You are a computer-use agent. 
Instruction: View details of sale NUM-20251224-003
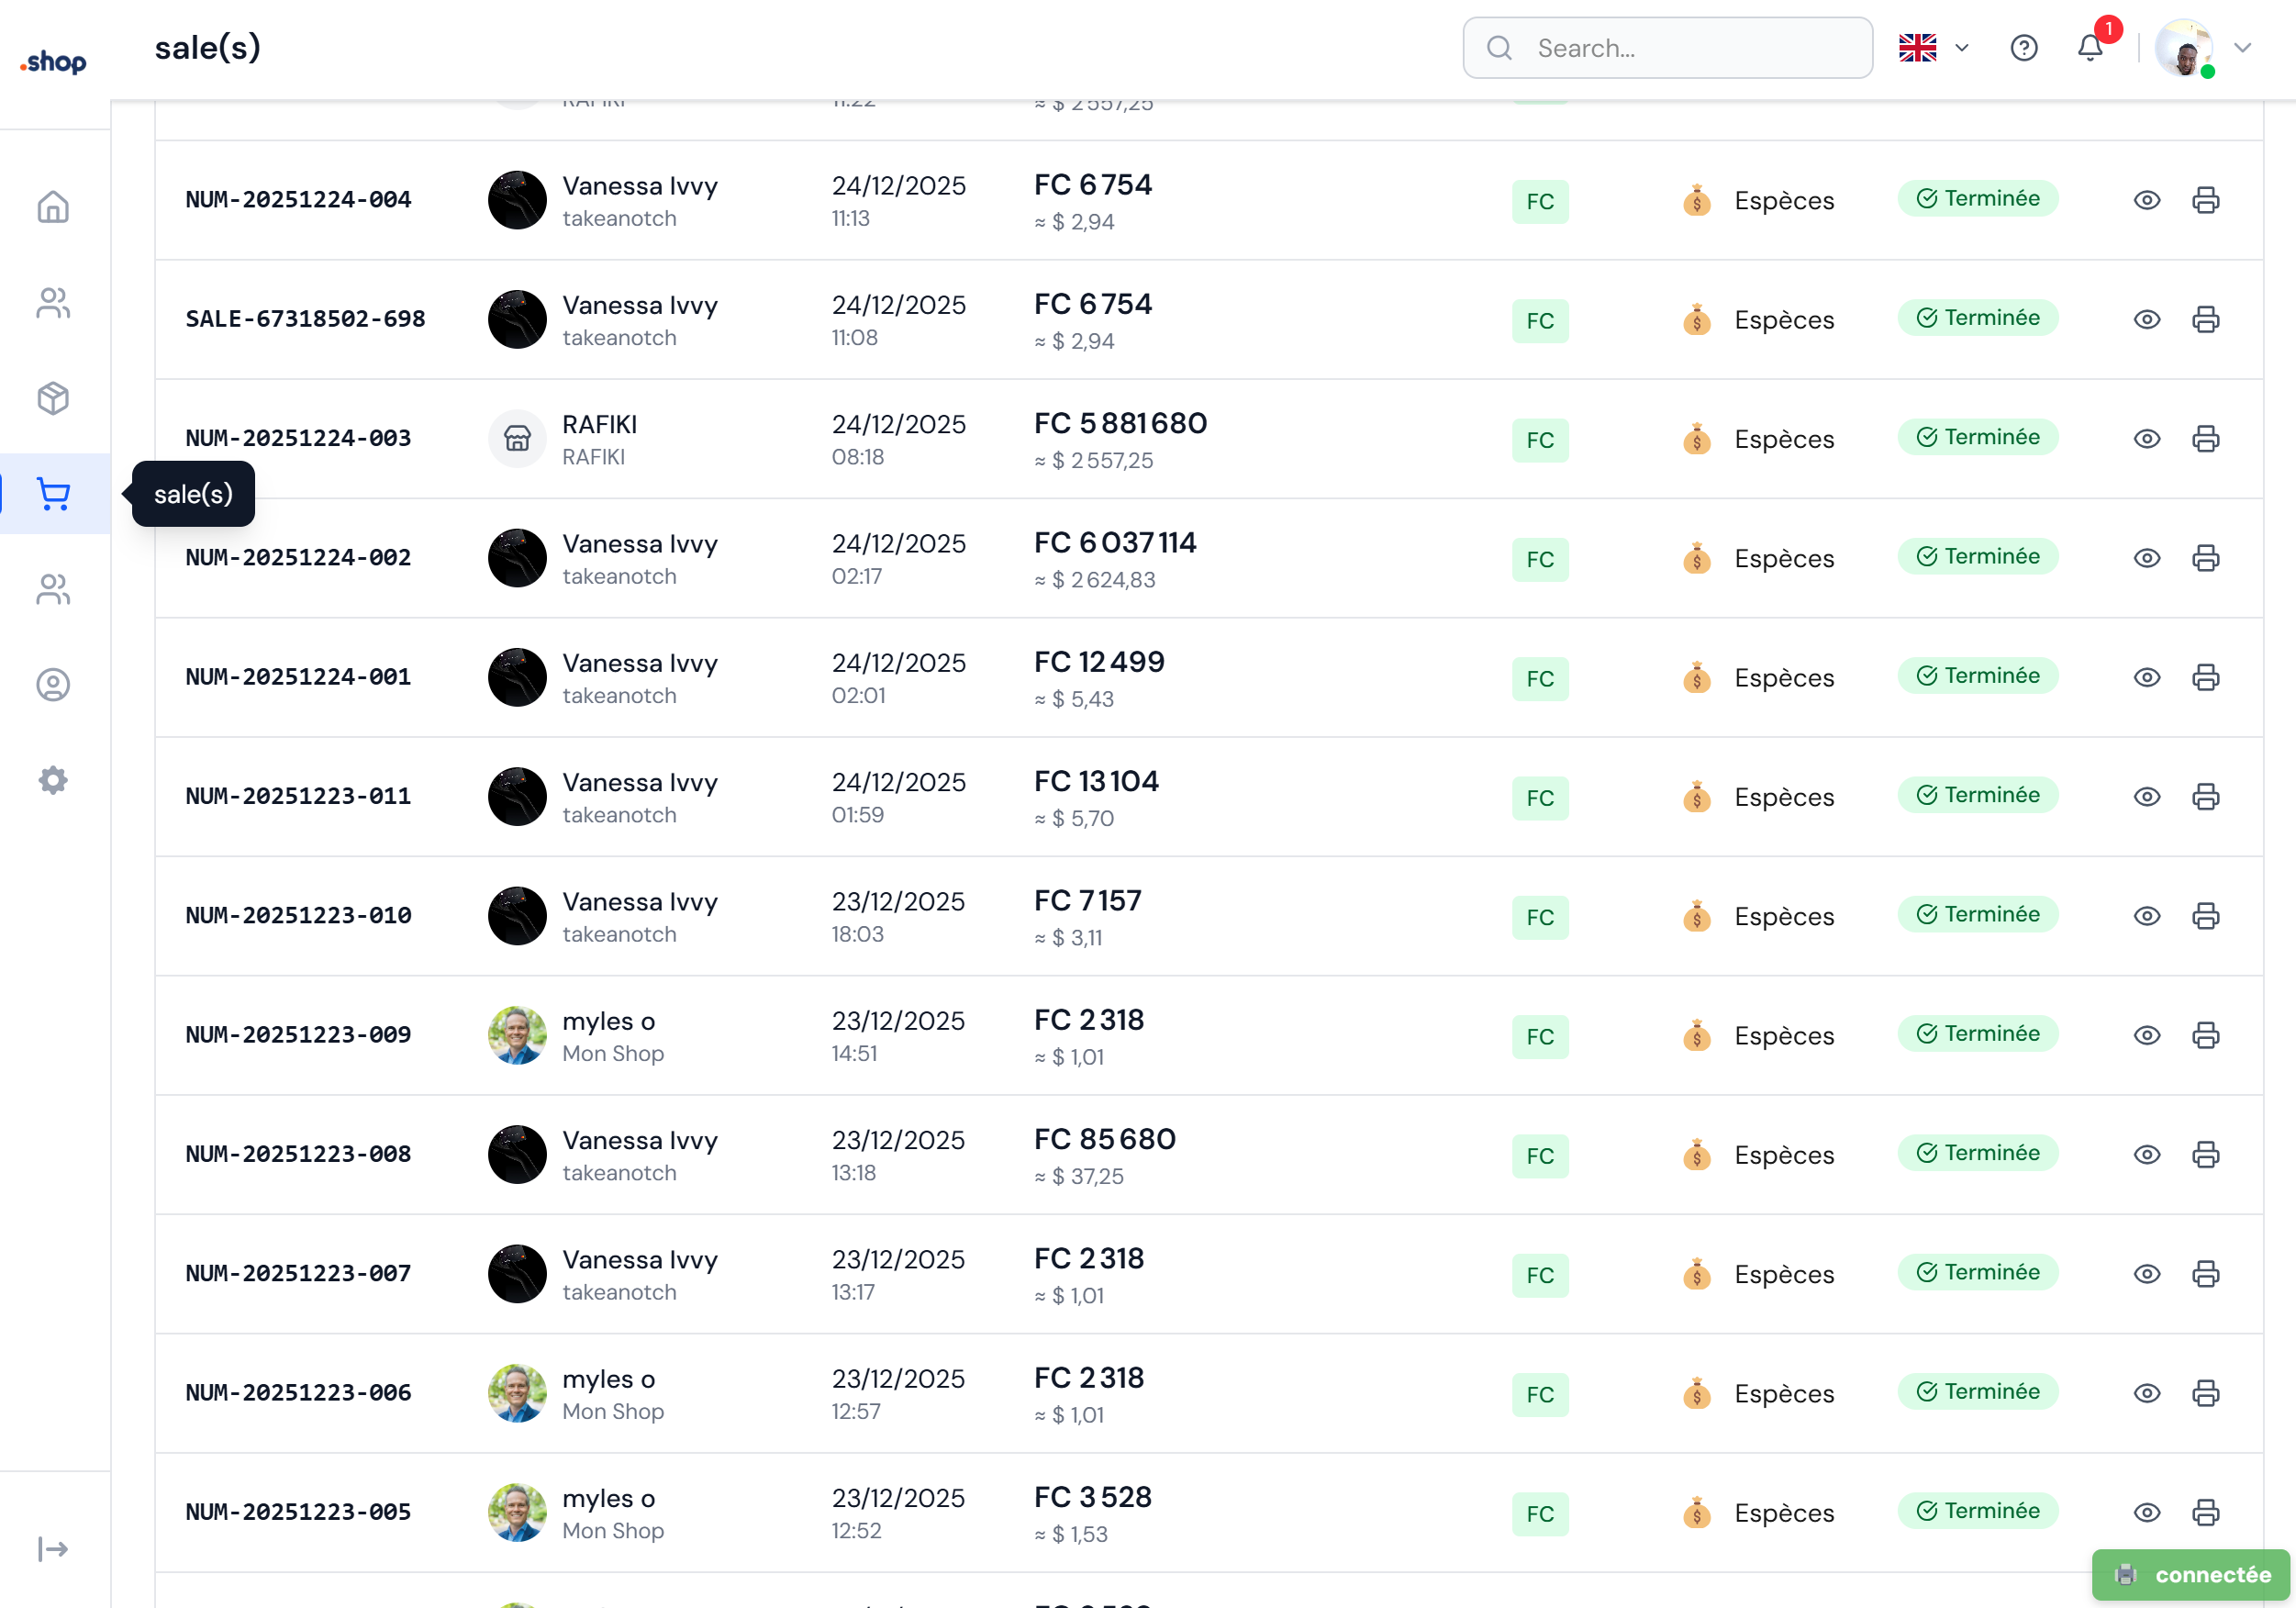coord(2146,439)
